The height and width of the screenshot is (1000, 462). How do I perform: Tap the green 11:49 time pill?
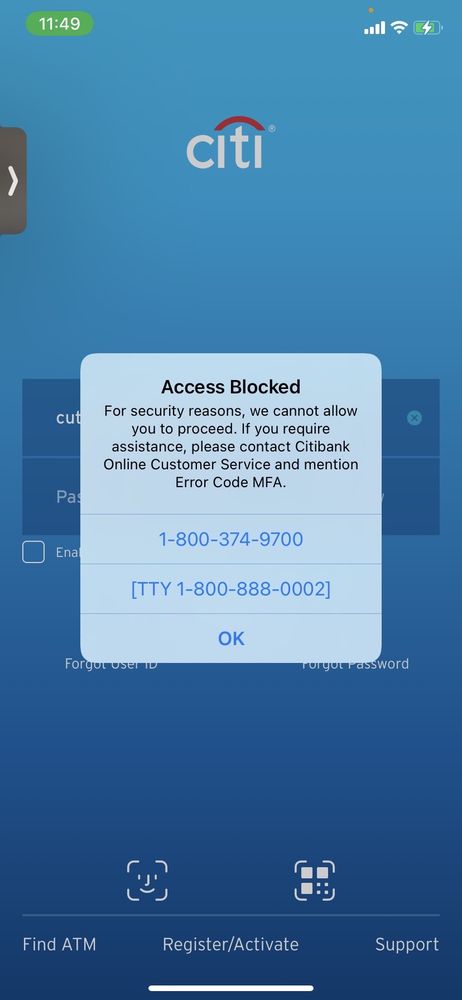(x=59, y=24)
